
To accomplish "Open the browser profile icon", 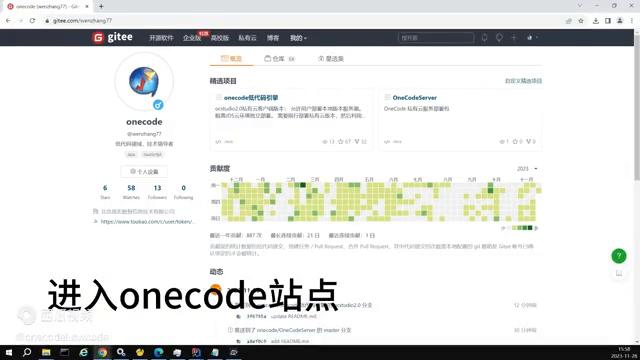I will 620,20.
